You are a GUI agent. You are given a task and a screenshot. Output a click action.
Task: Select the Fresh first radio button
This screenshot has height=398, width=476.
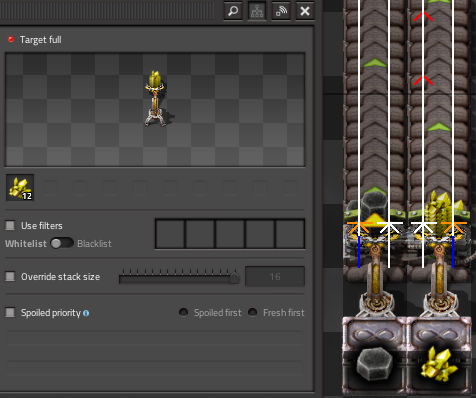pyautogui.click(x=253, y=312)
